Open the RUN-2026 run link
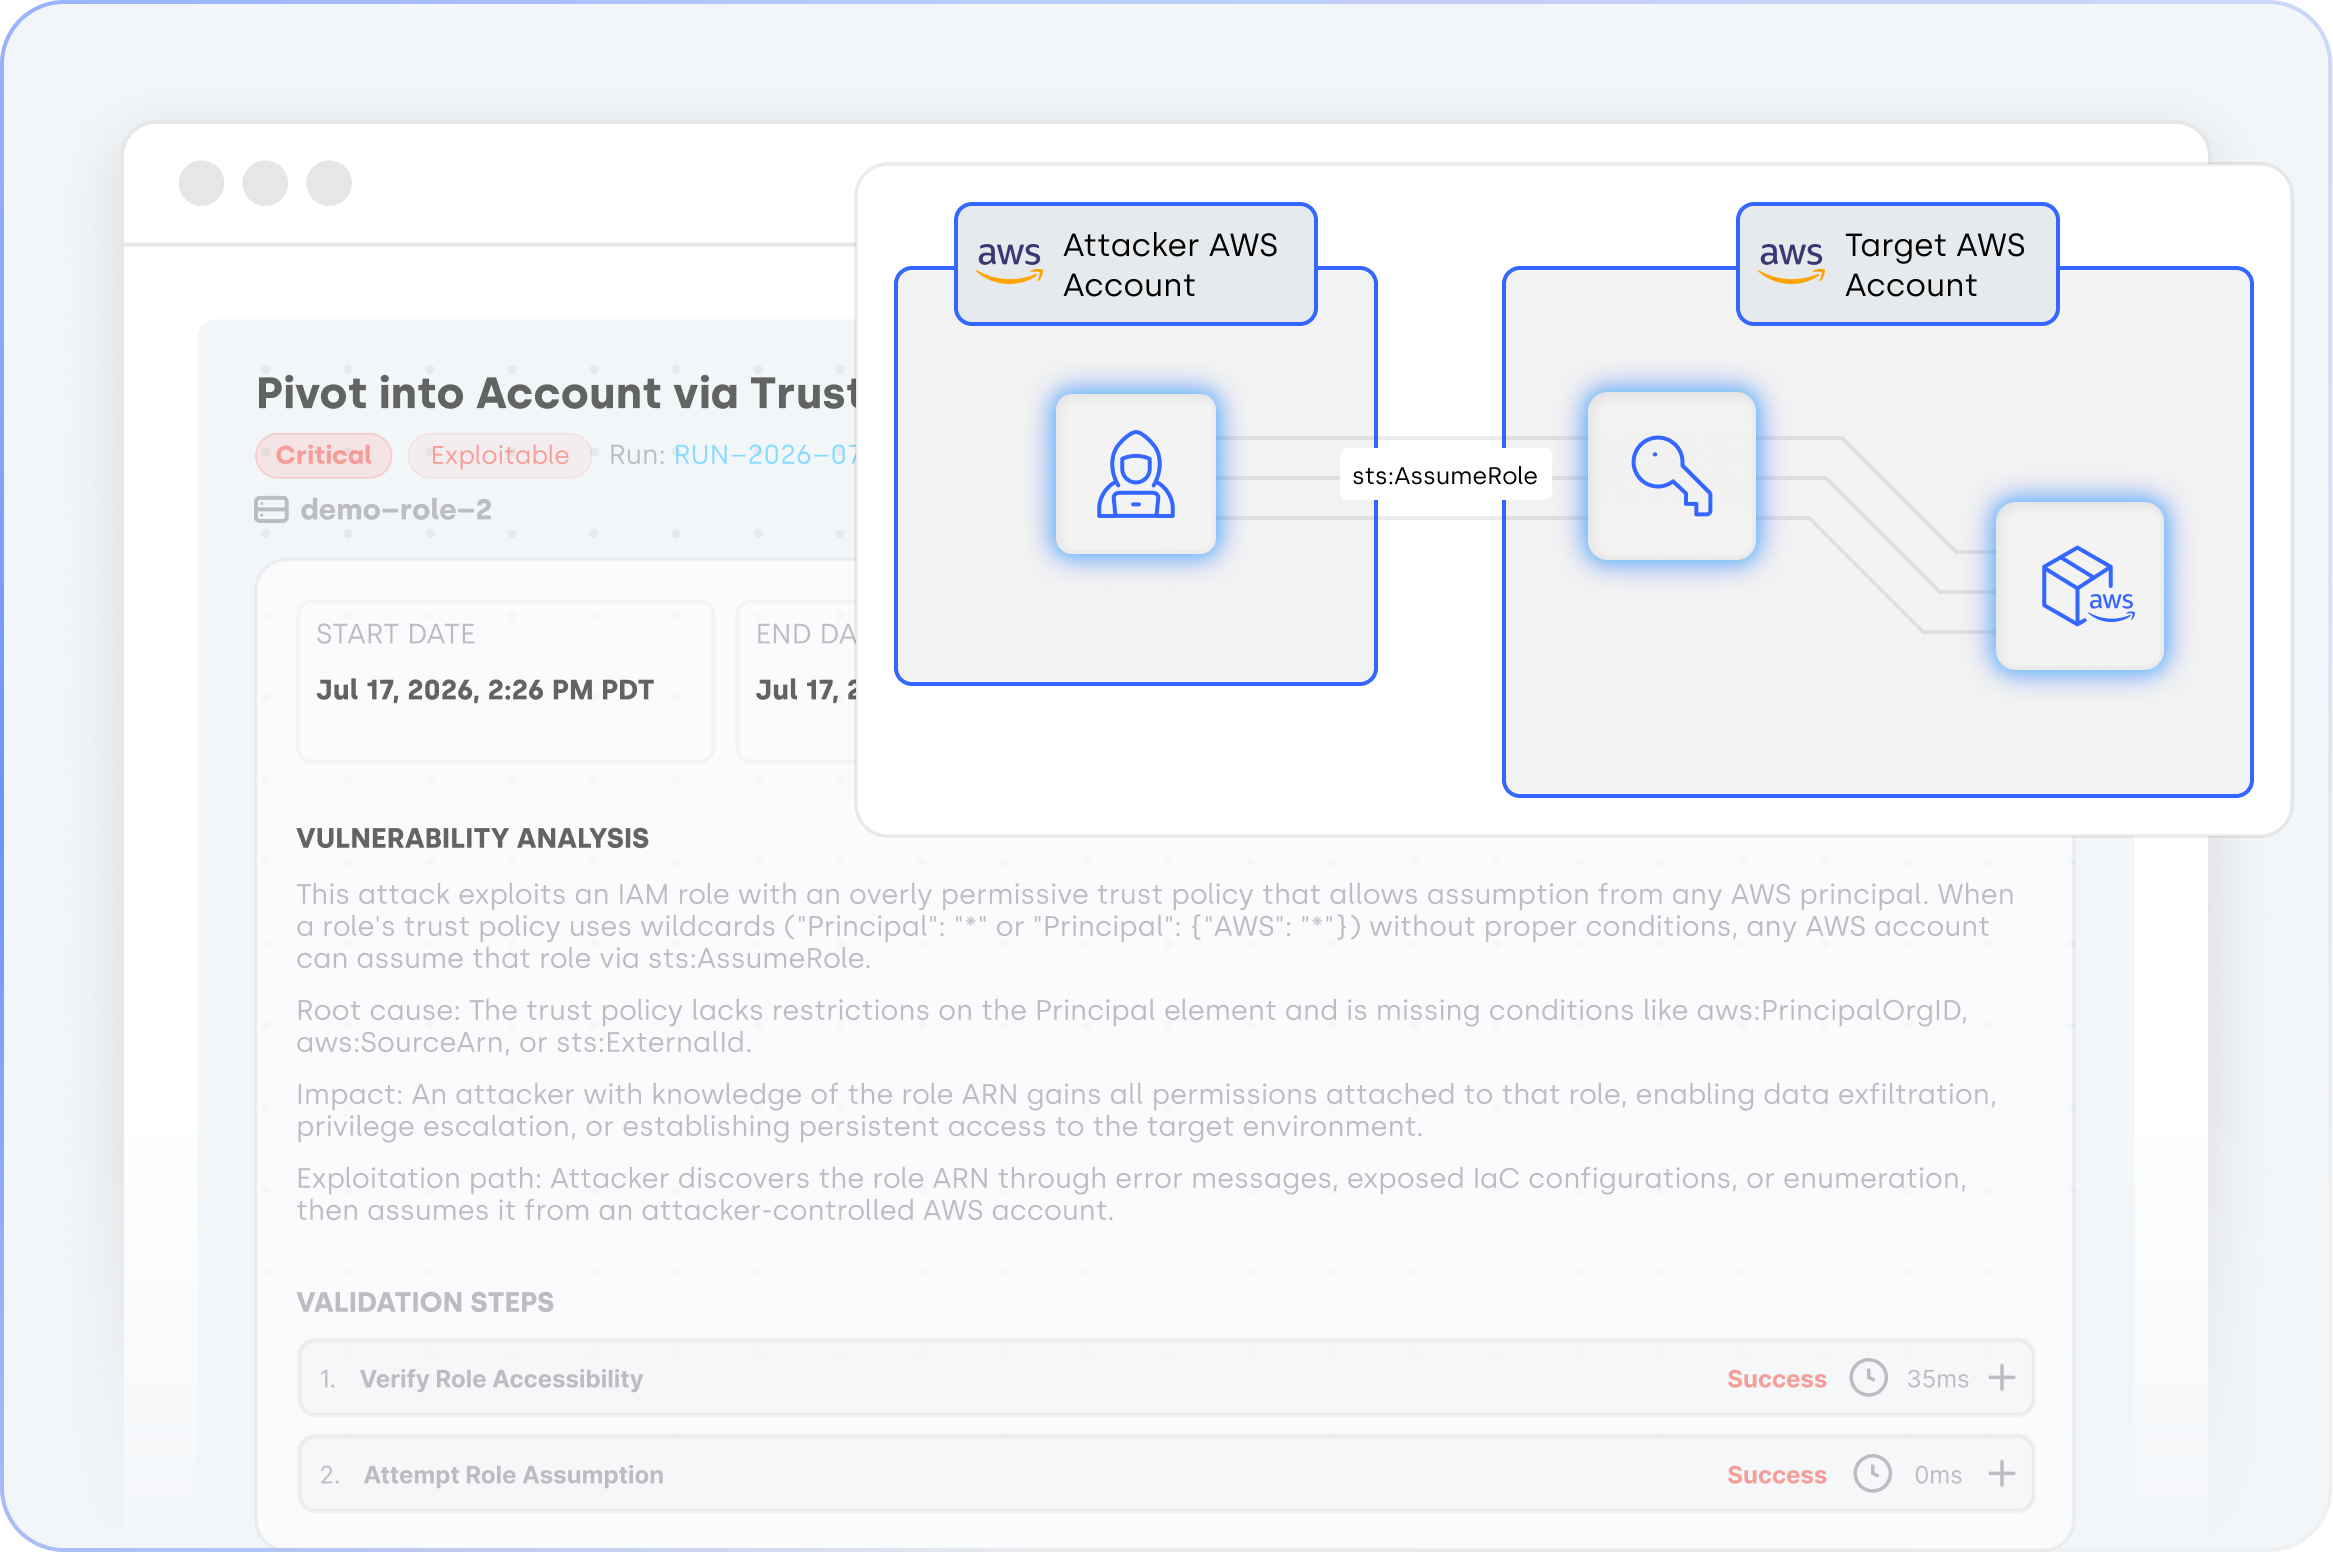This screenshot has width=2333, height=1552. coord(765,455)
